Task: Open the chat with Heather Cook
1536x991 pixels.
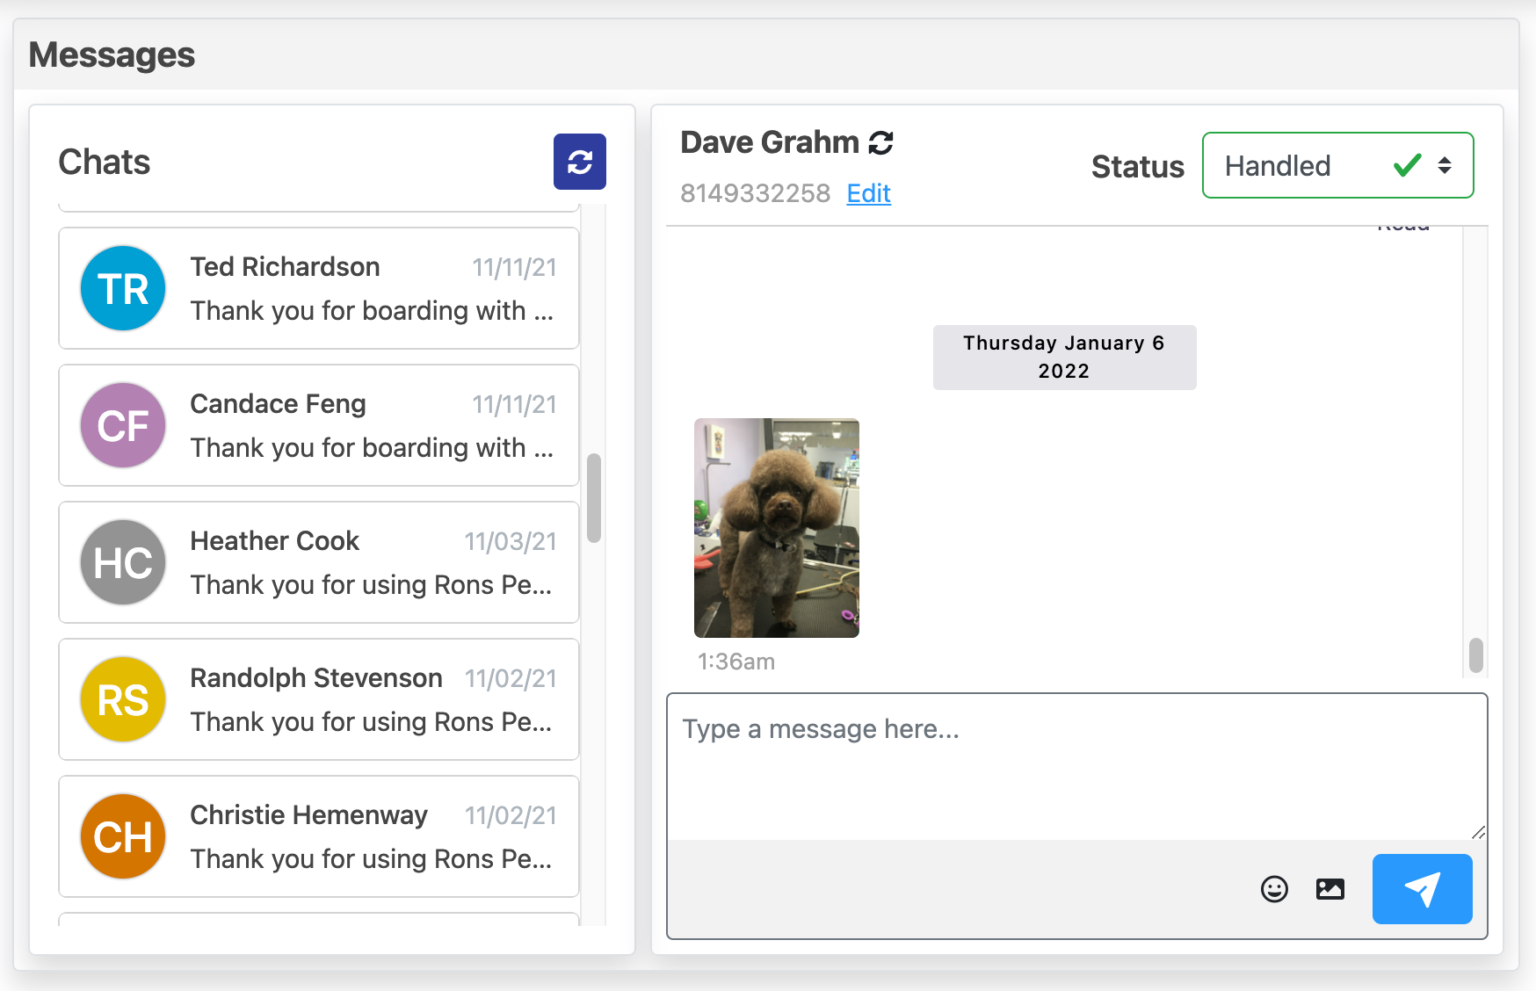Action: [318, 562]
